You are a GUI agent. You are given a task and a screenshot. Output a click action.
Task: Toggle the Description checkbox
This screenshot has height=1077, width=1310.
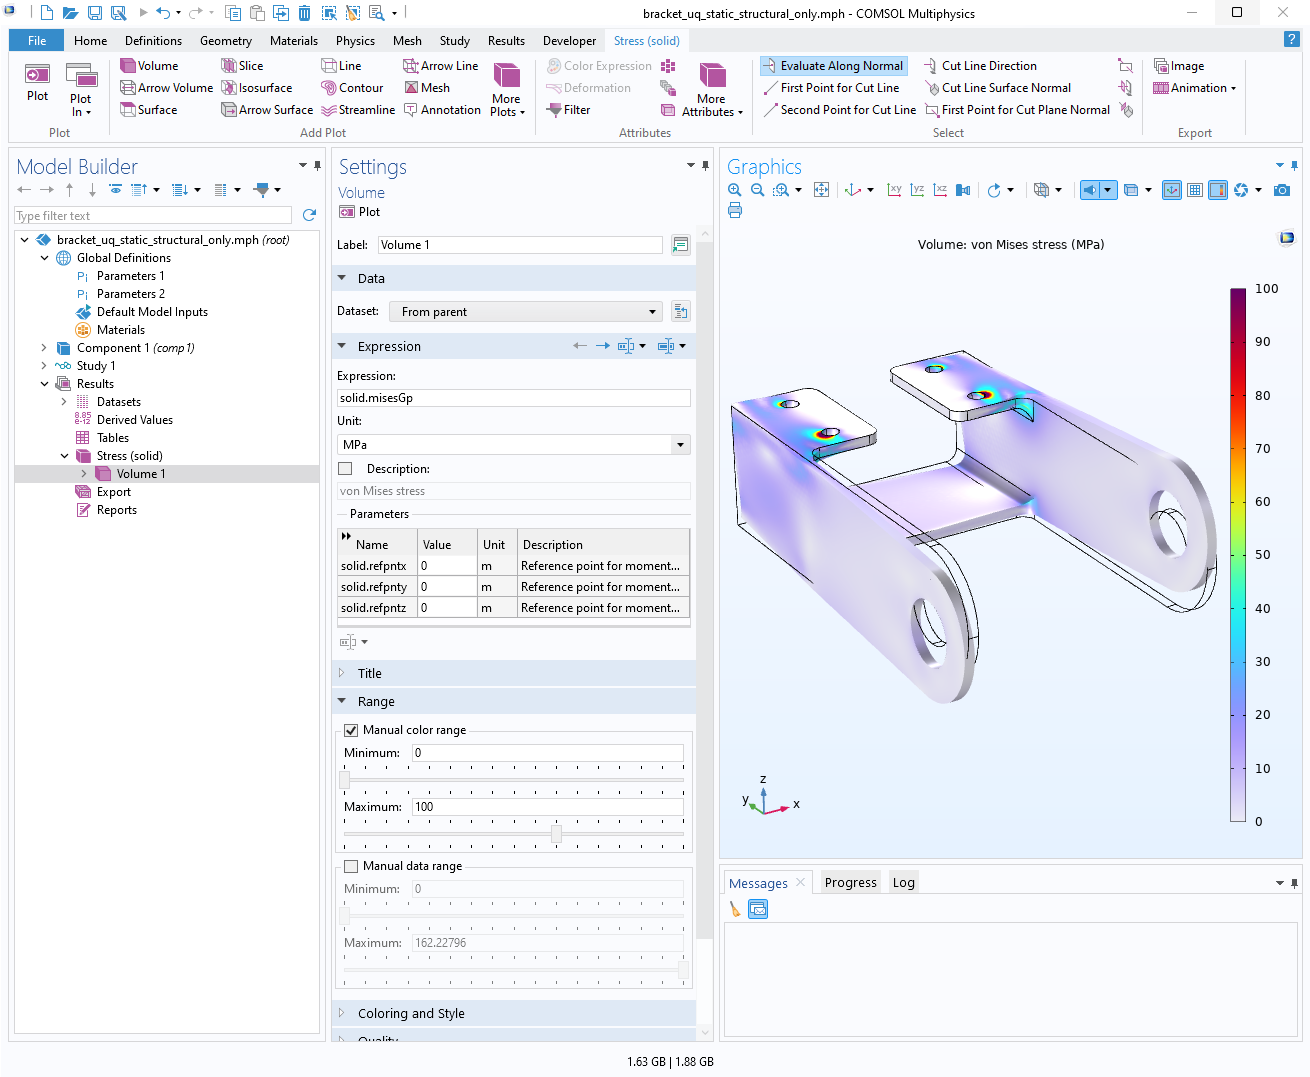346,469
